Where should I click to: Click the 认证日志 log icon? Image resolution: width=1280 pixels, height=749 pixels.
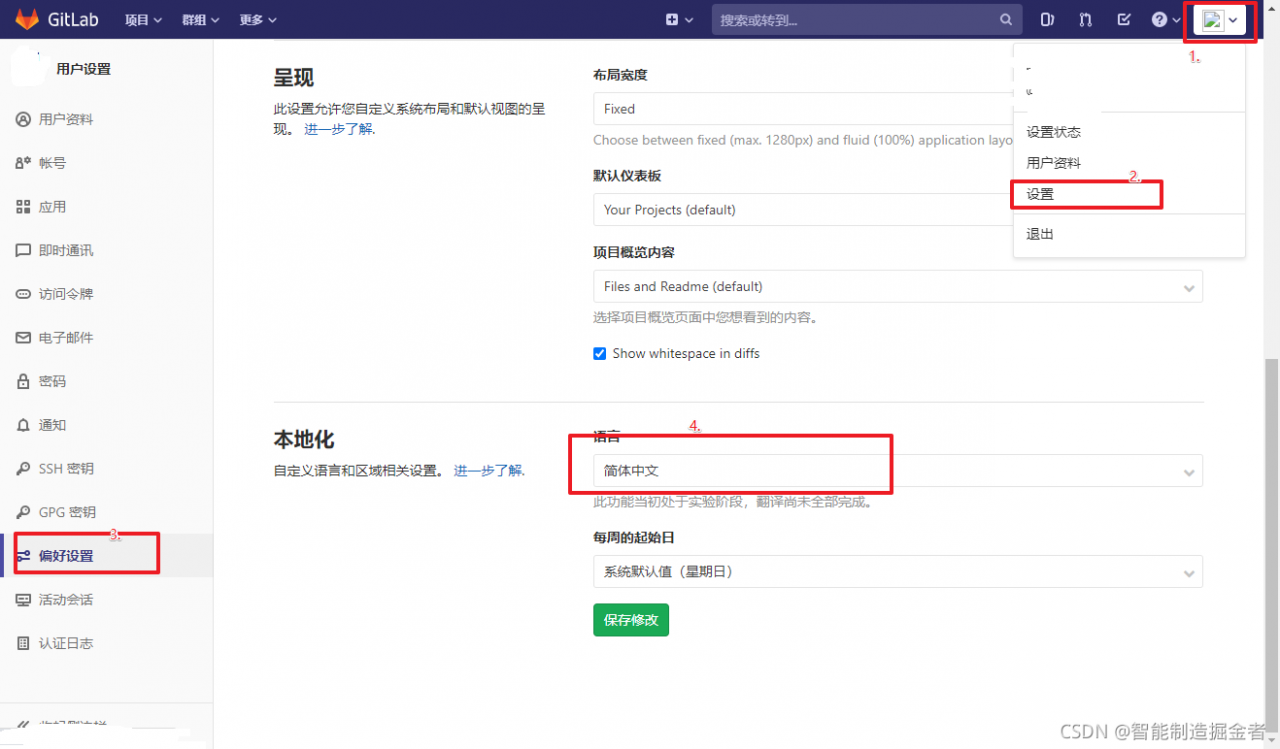tap(24, 643)
